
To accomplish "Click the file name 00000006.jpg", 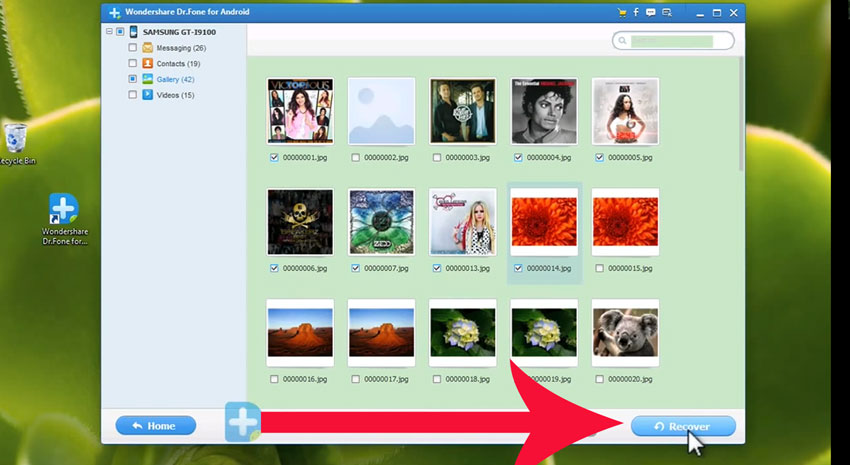I will coord(305,268).
